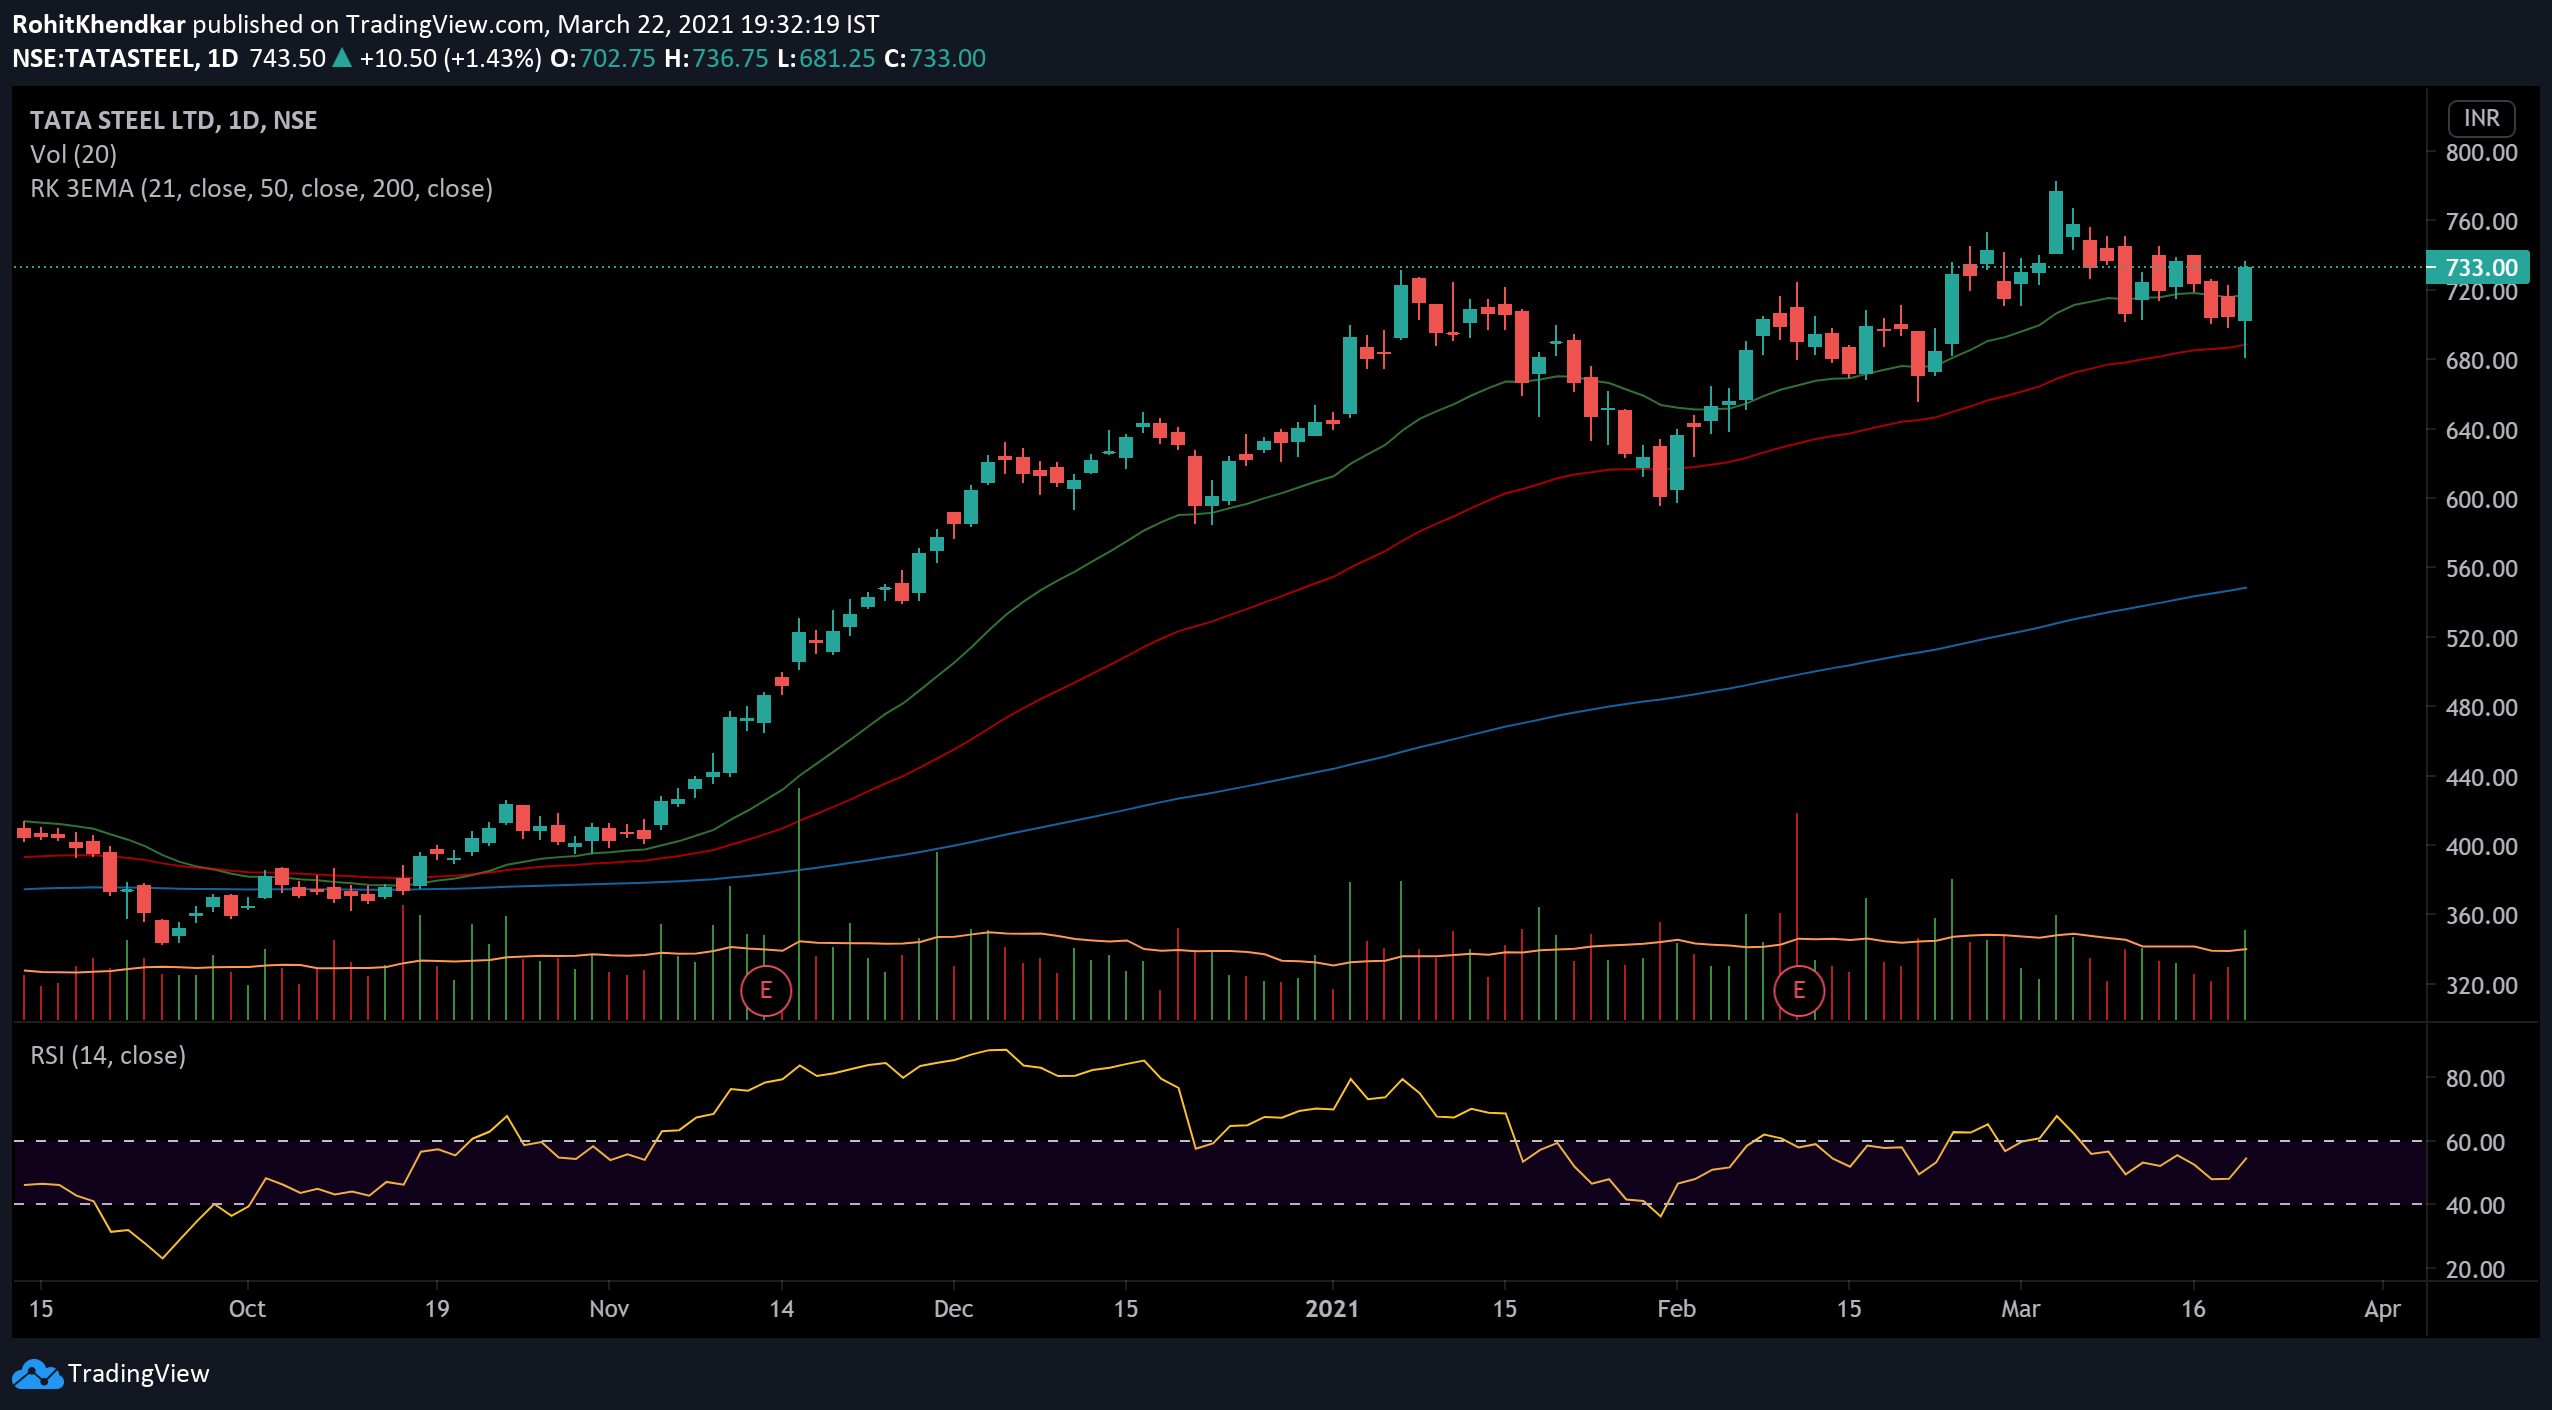Click the NSE:TATASTEEL, 1D symbol text
Image resolution: width=2552 pixels, height=1410 pixels.
click(x=125, y=58)
